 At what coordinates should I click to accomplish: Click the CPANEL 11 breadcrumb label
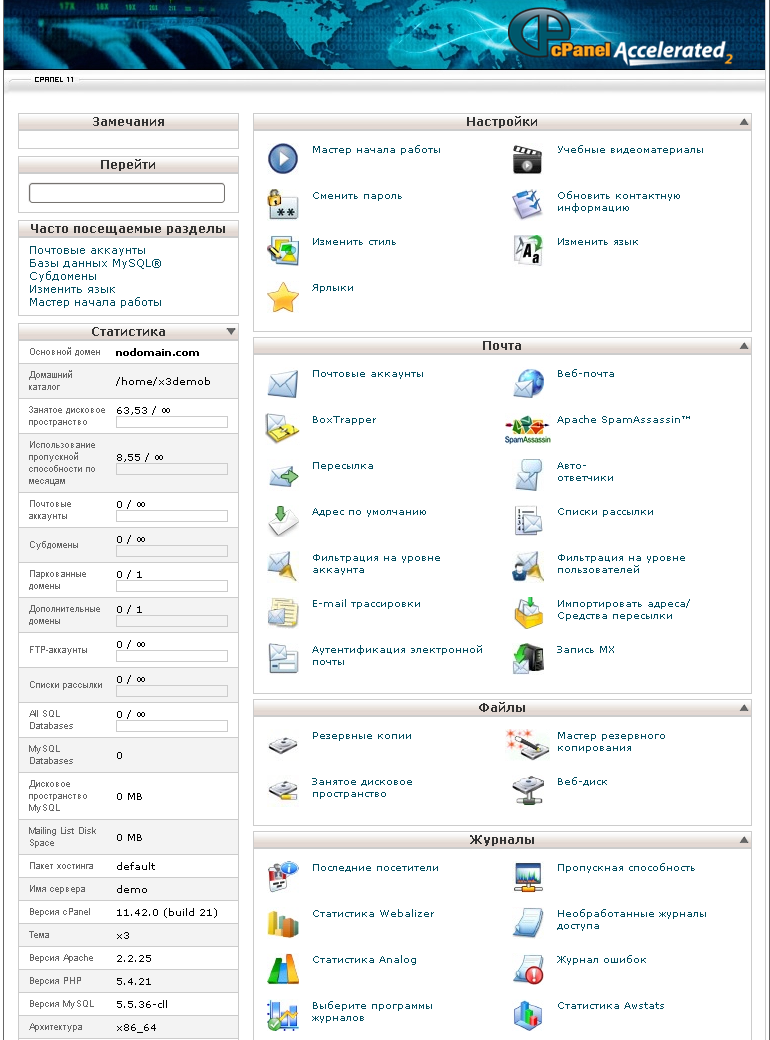point(54,80)
